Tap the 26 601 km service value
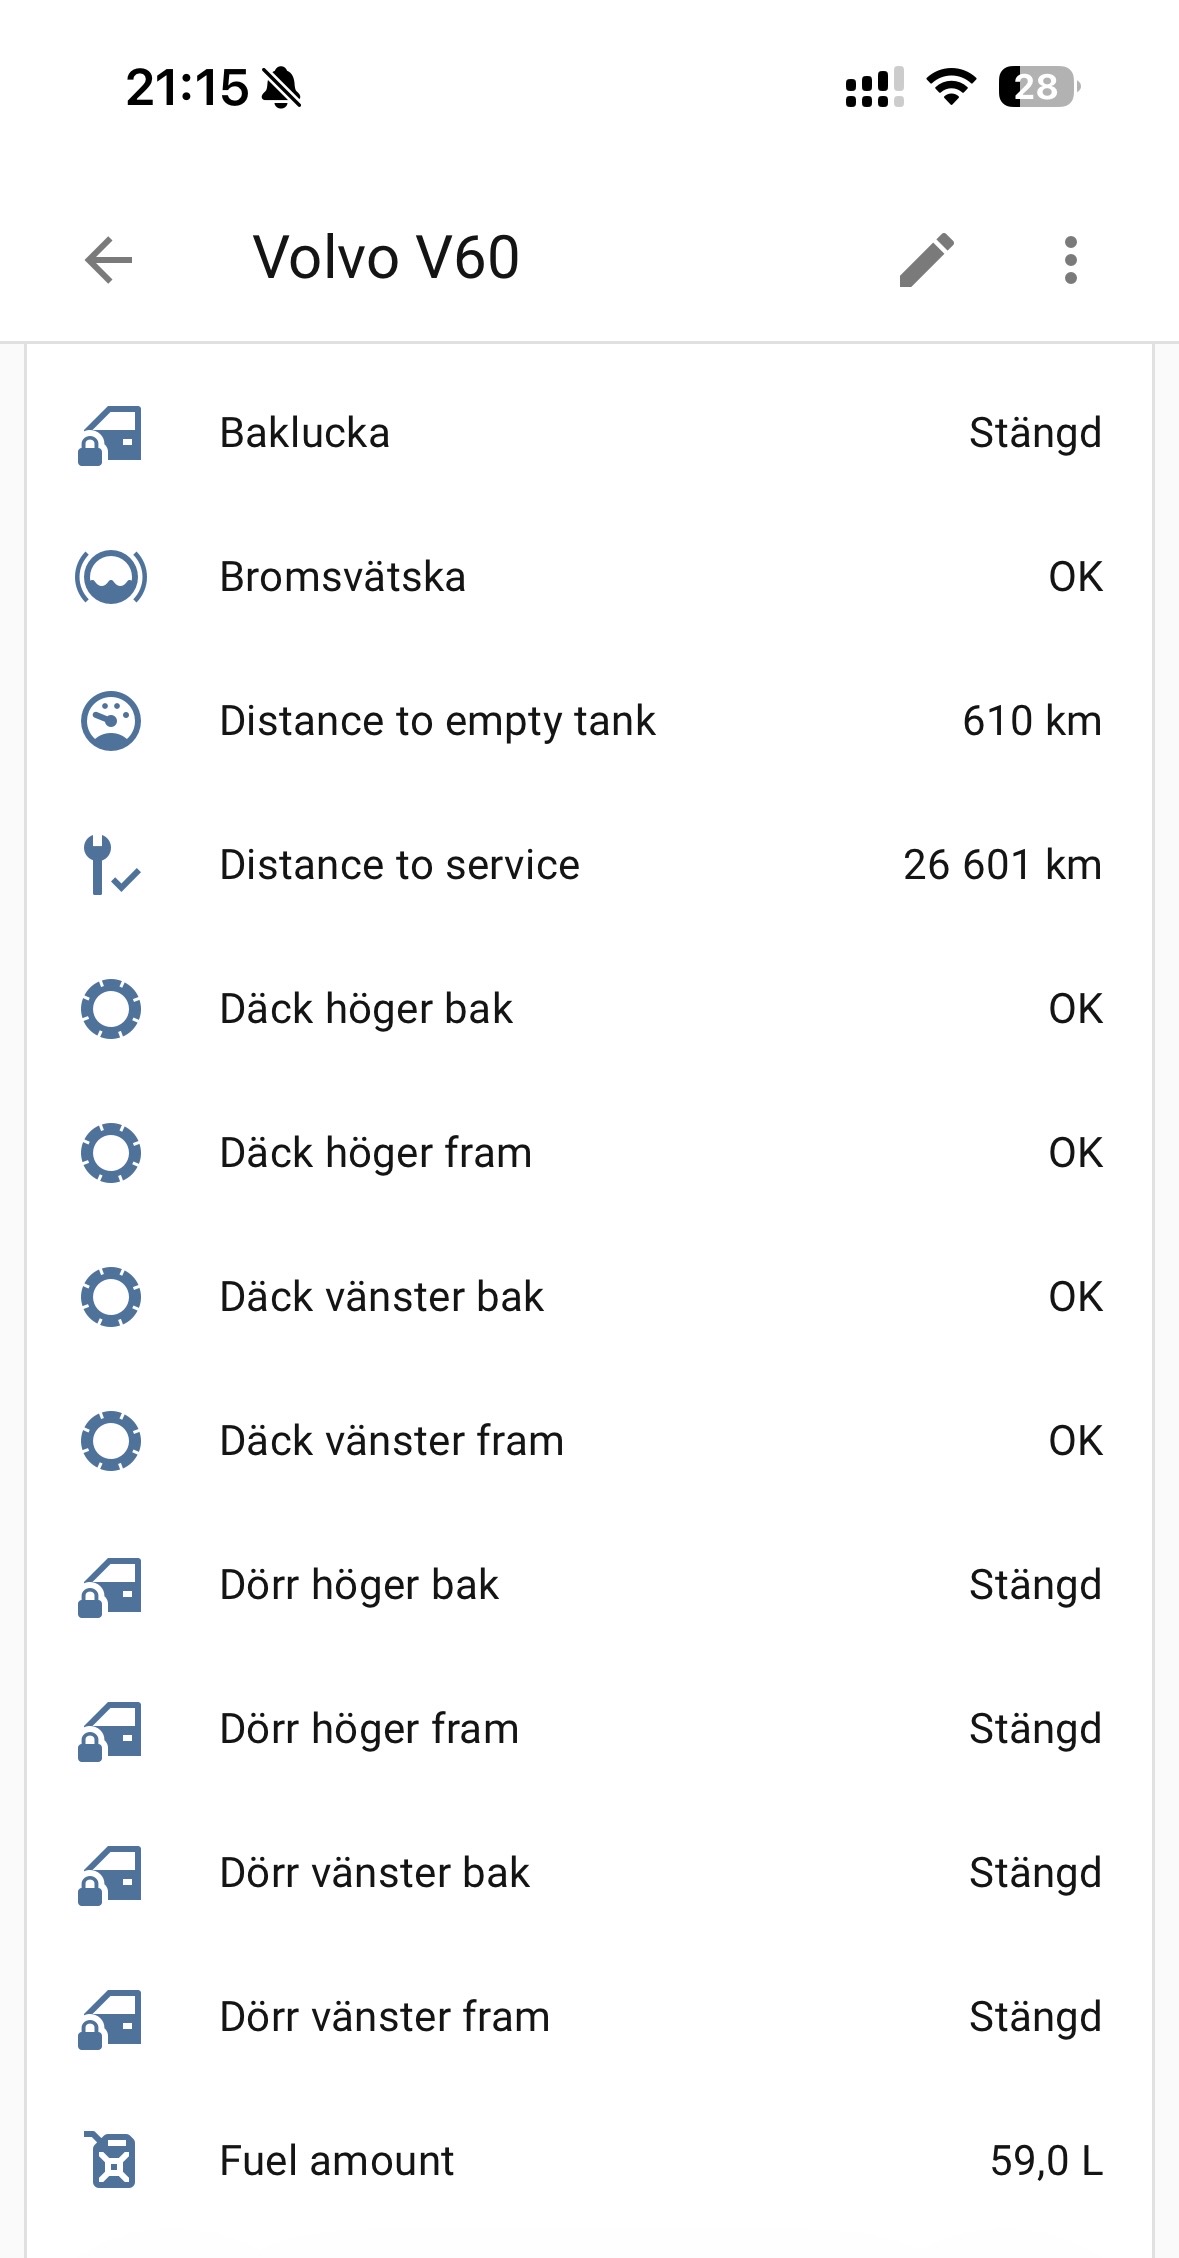The image size is (1179, 2258). (1002, 865)
